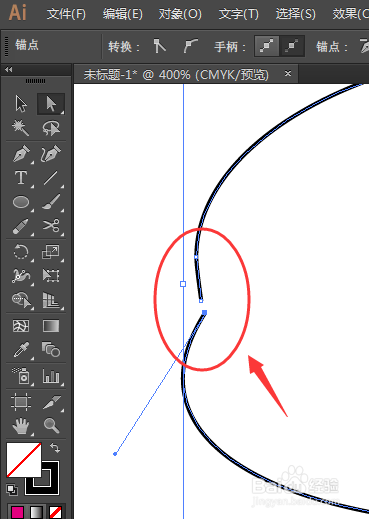The image size is (369, 519).
Task: Choose the Rotate tool
Action: click(x=21, y=252)
